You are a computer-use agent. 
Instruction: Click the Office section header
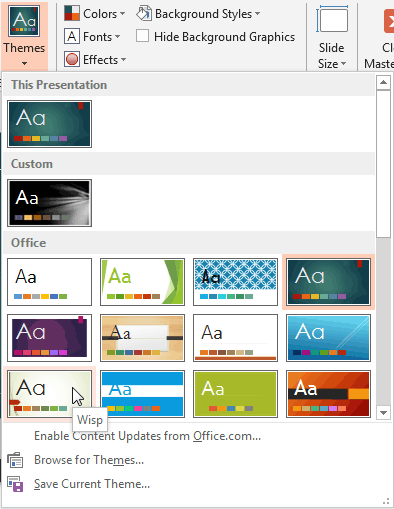189,243
